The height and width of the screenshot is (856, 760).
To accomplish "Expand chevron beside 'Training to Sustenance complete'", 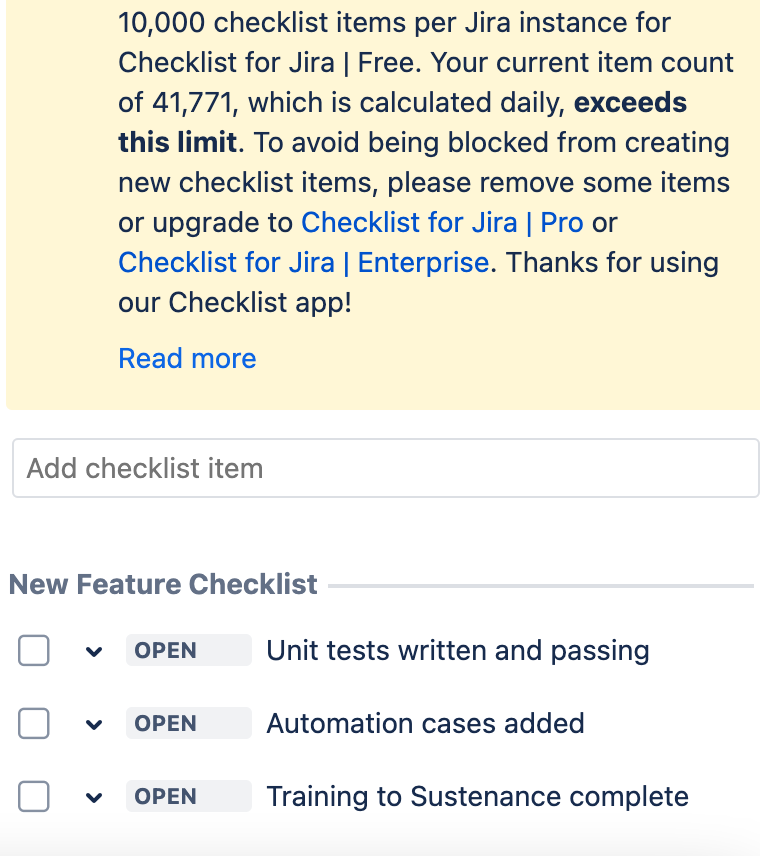I will pos(93,796).
